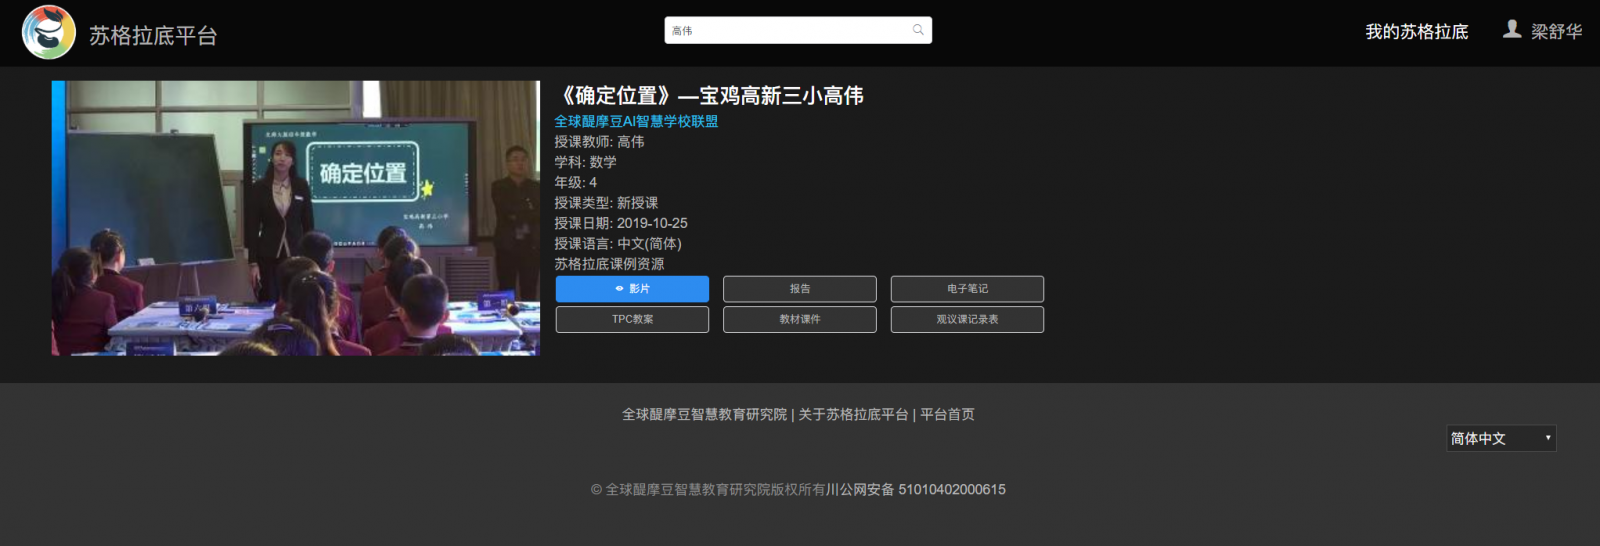Expand the 简体中文 language dropdown

click(1501, 438)
